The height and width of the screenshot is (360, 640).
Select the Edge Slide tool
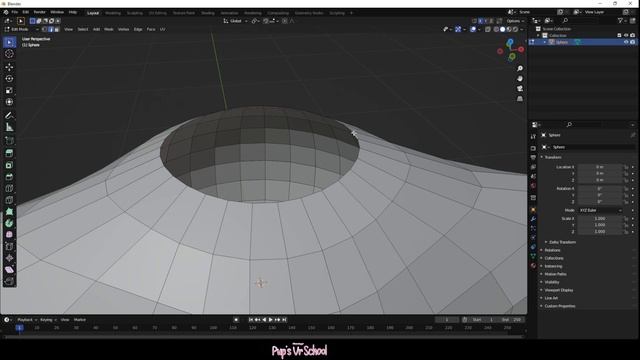(9, 247)
